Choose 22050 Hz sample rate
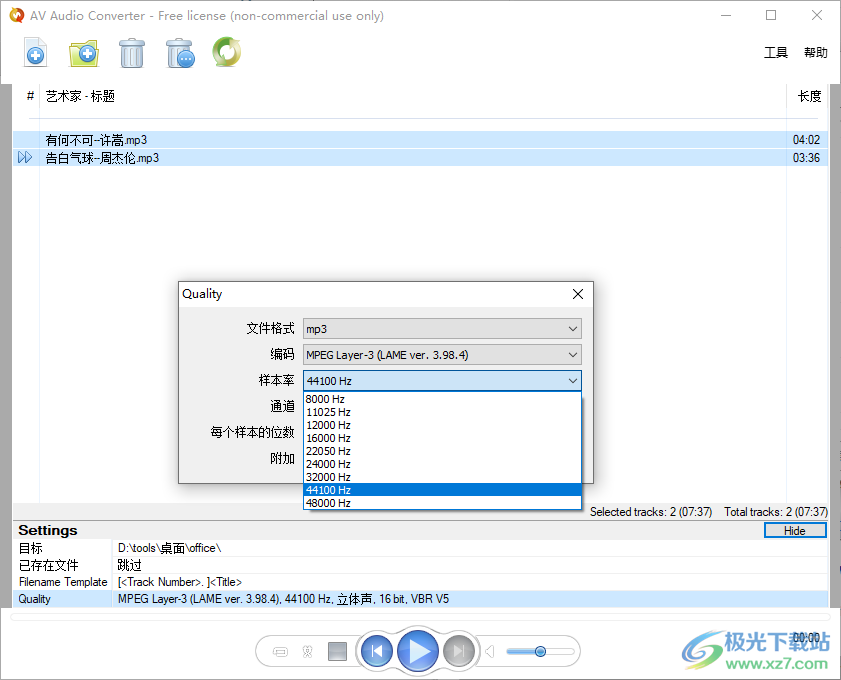The height and width of the screenshot is (680, 841). click(x=442, y=451)
